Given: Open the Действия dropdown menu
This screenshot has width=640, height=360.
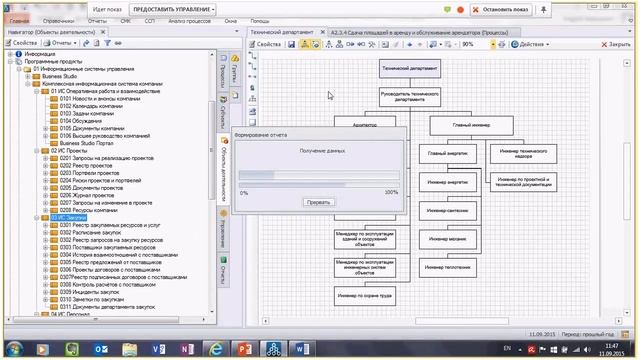Looking at the screenshot, I should click(530, 44).
